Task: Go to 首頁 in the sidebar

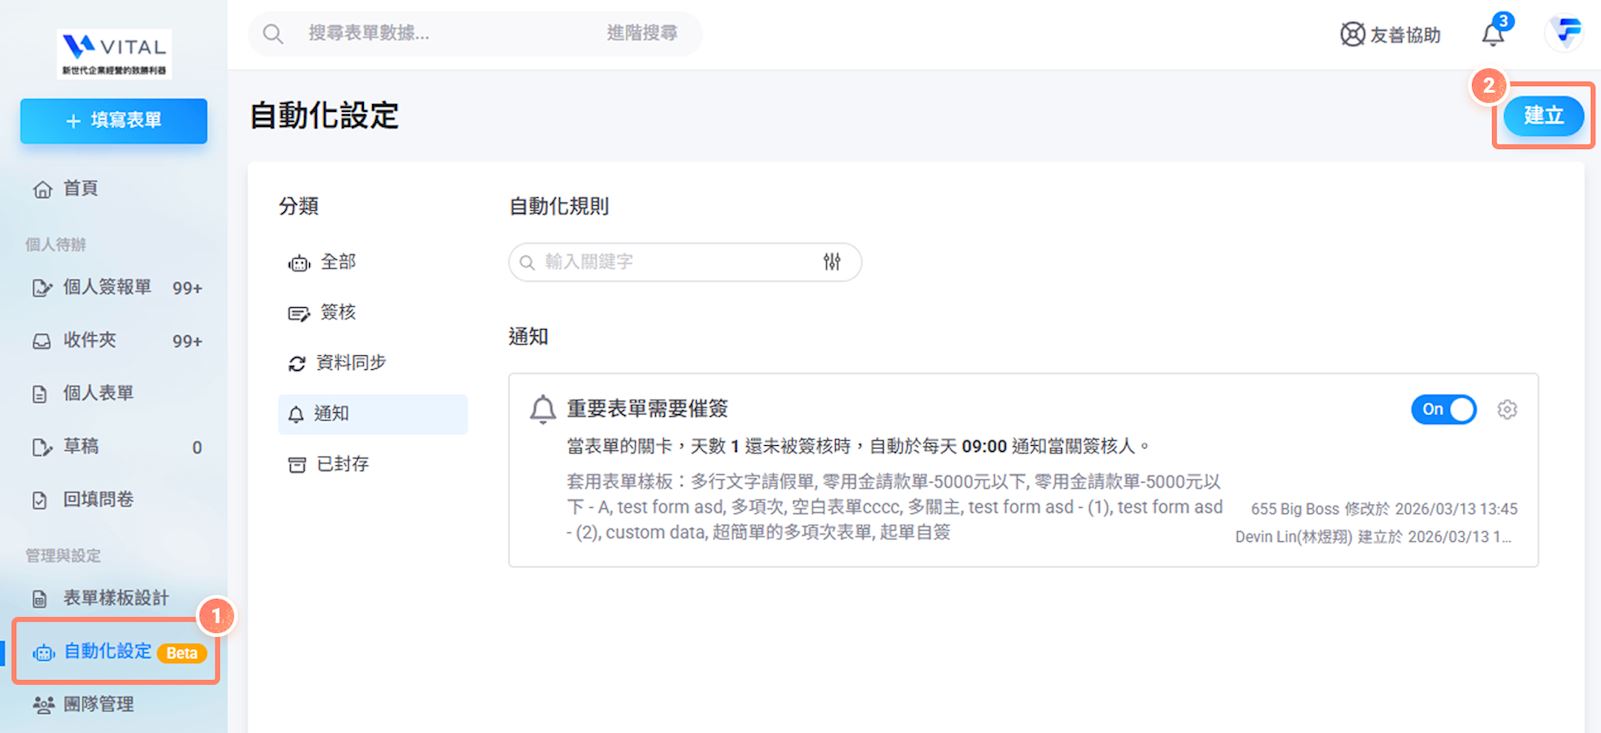Action: click(80, 189)
